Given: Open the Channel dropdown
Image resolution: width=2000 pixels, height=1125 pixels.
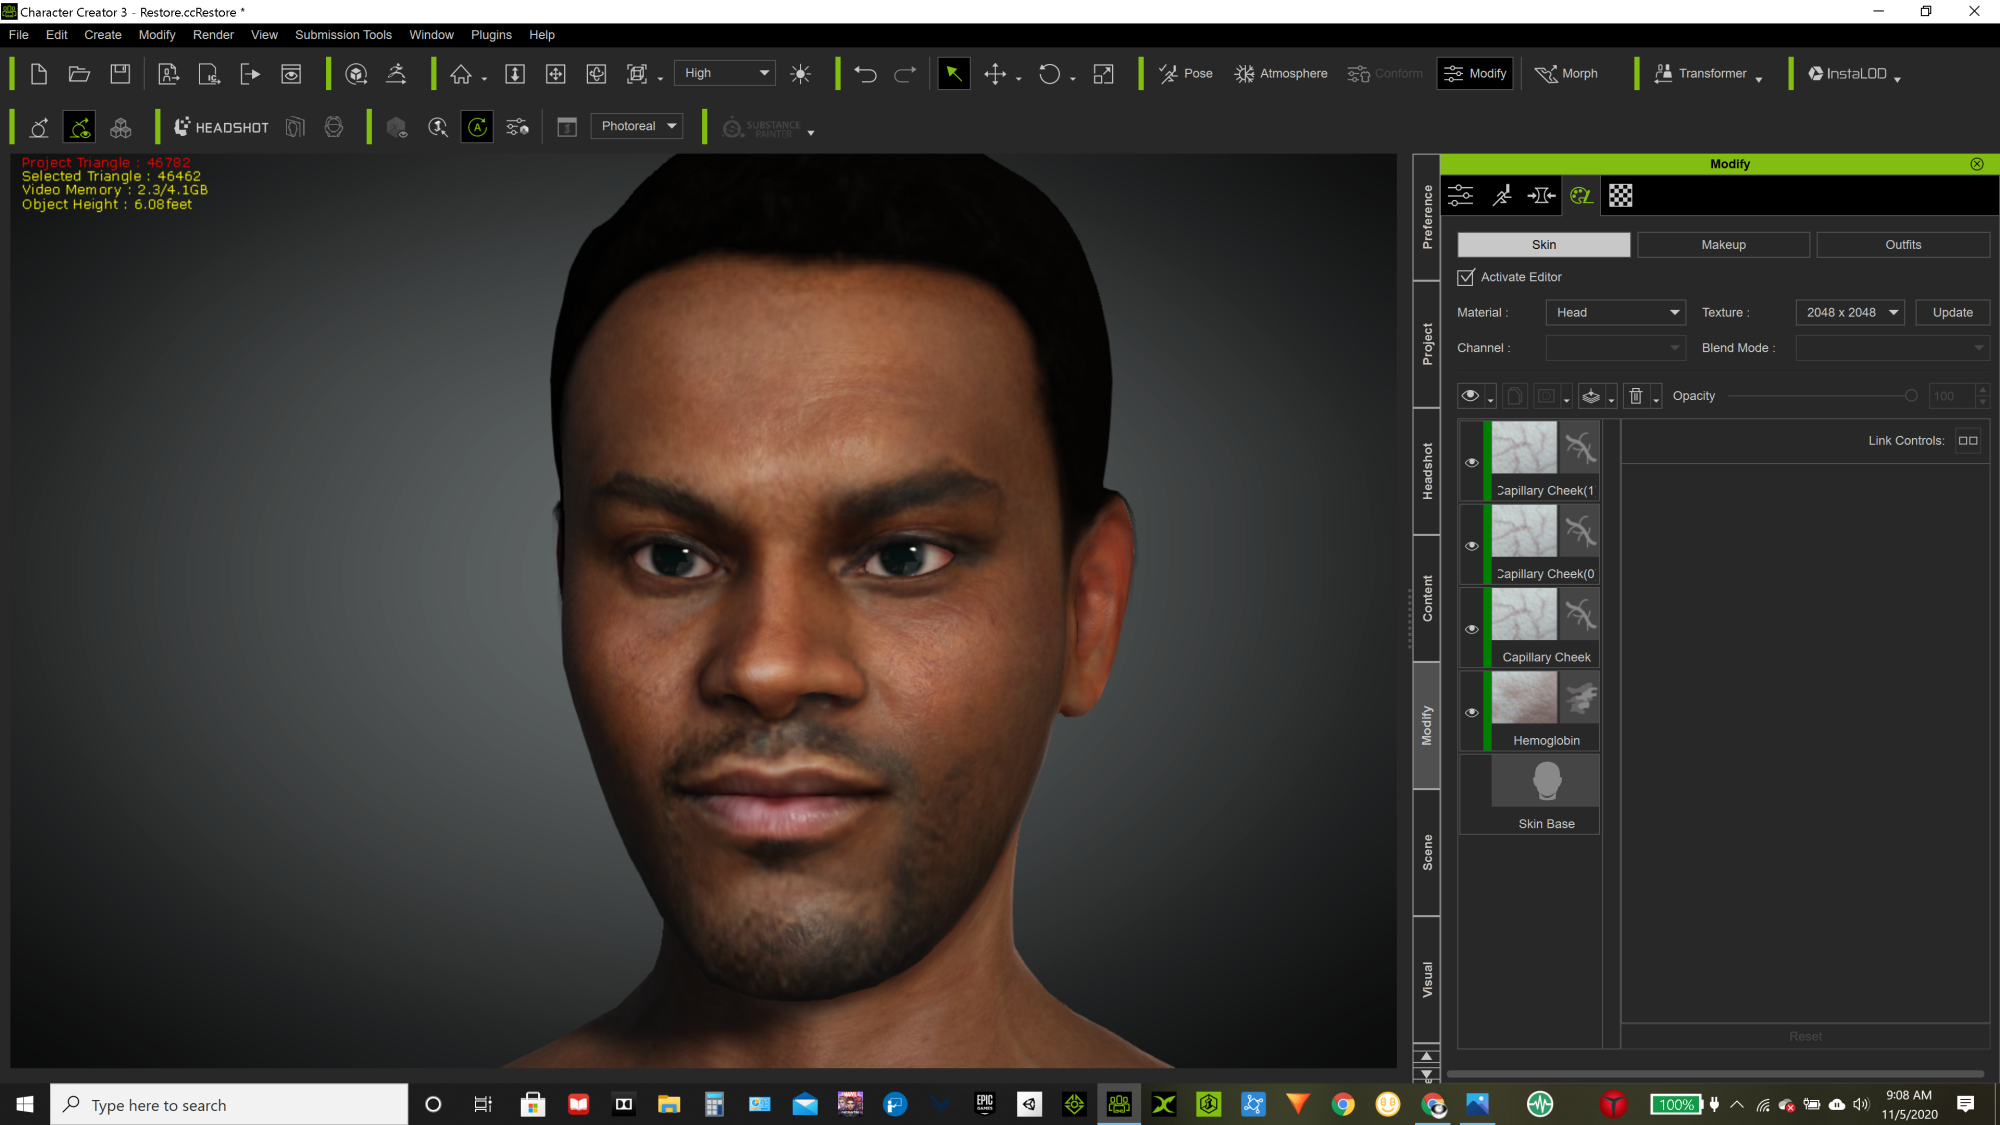Looking at the screenshot, I should click(1616, 348).
